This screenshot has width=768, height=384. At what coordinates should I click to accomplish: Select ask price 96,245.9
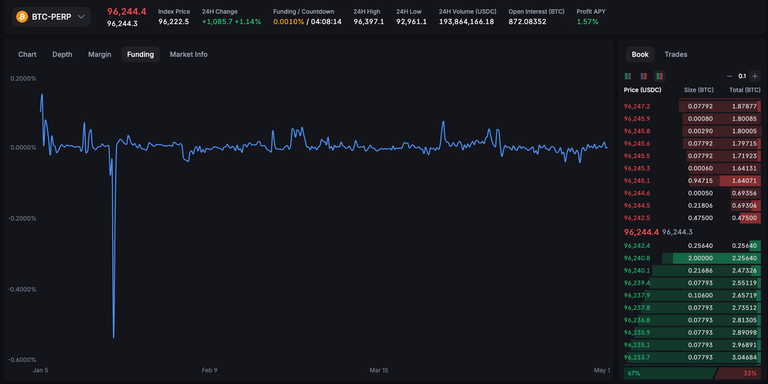pyautogui.click(x=637, y=119)
